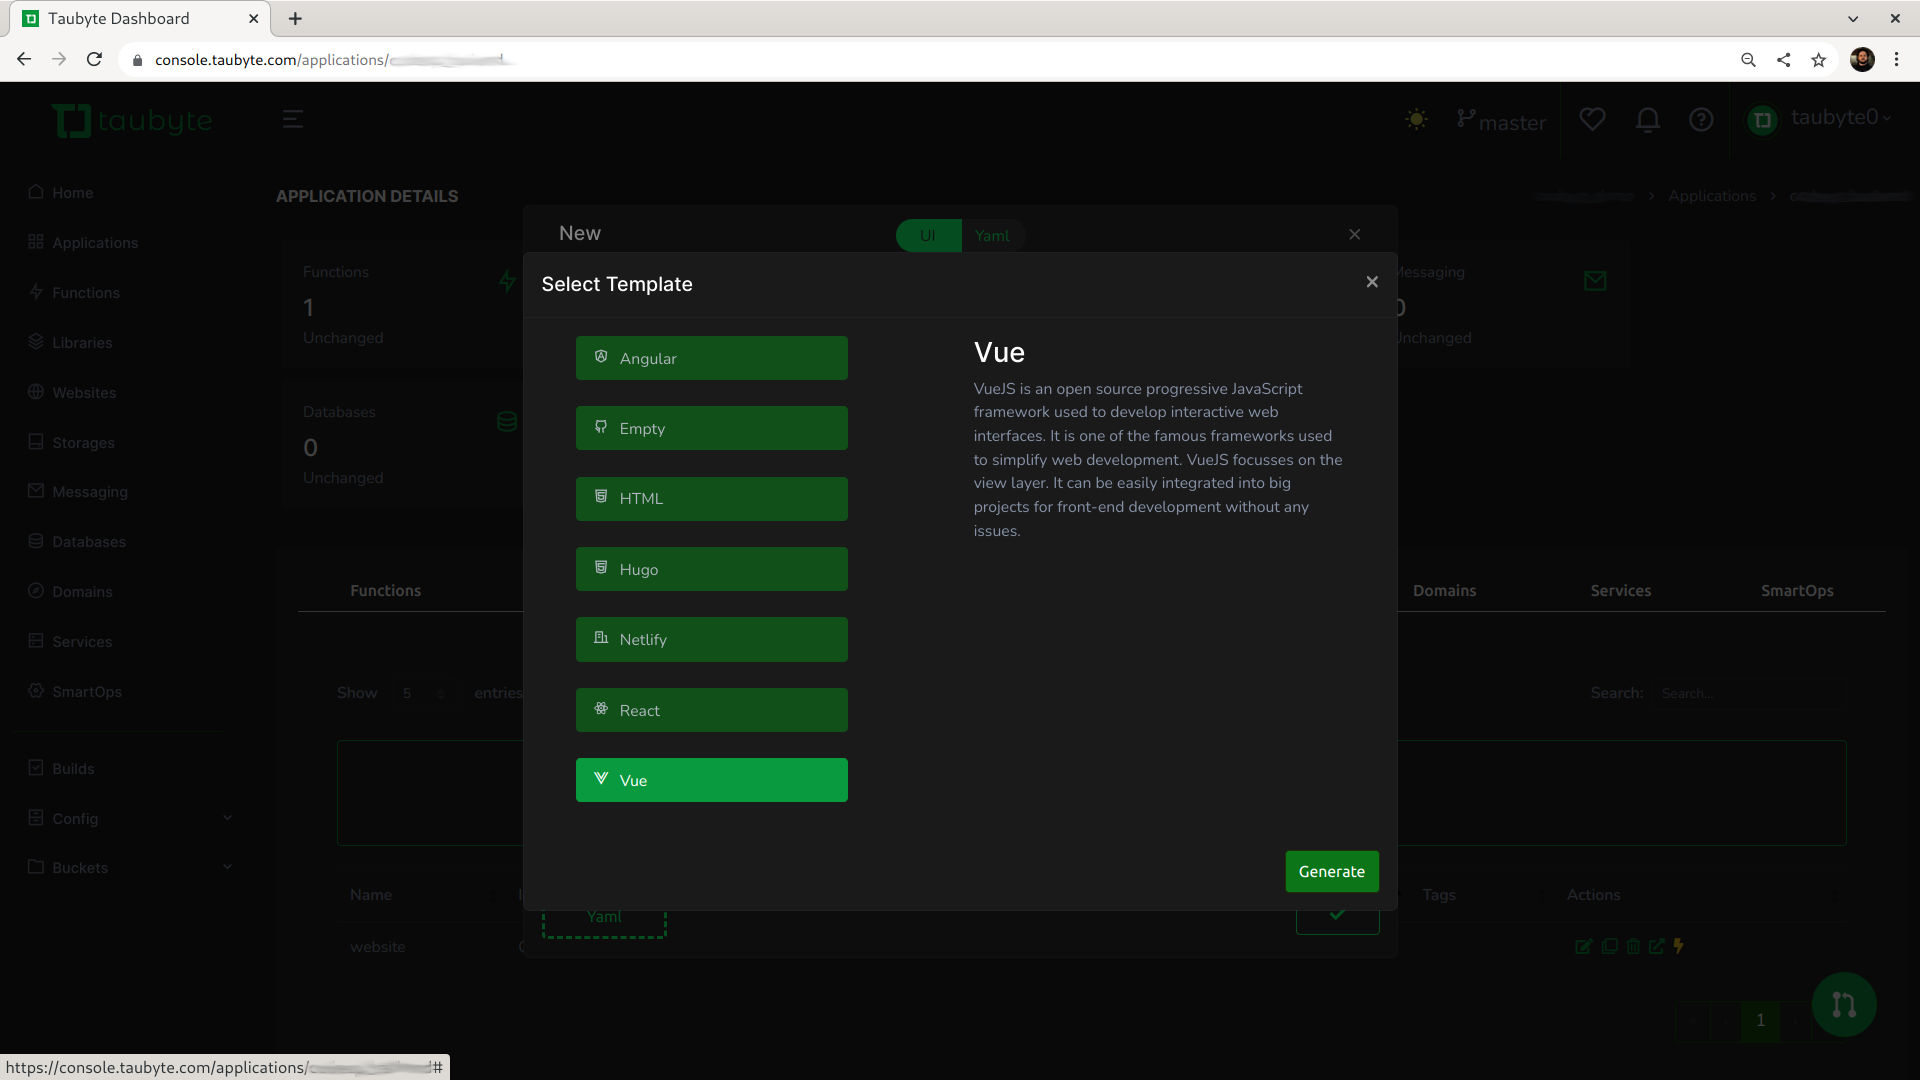Switch to the Yaml toggle option
The height and width of the screenshot is (1080, 1920).
tap(992, 235)
